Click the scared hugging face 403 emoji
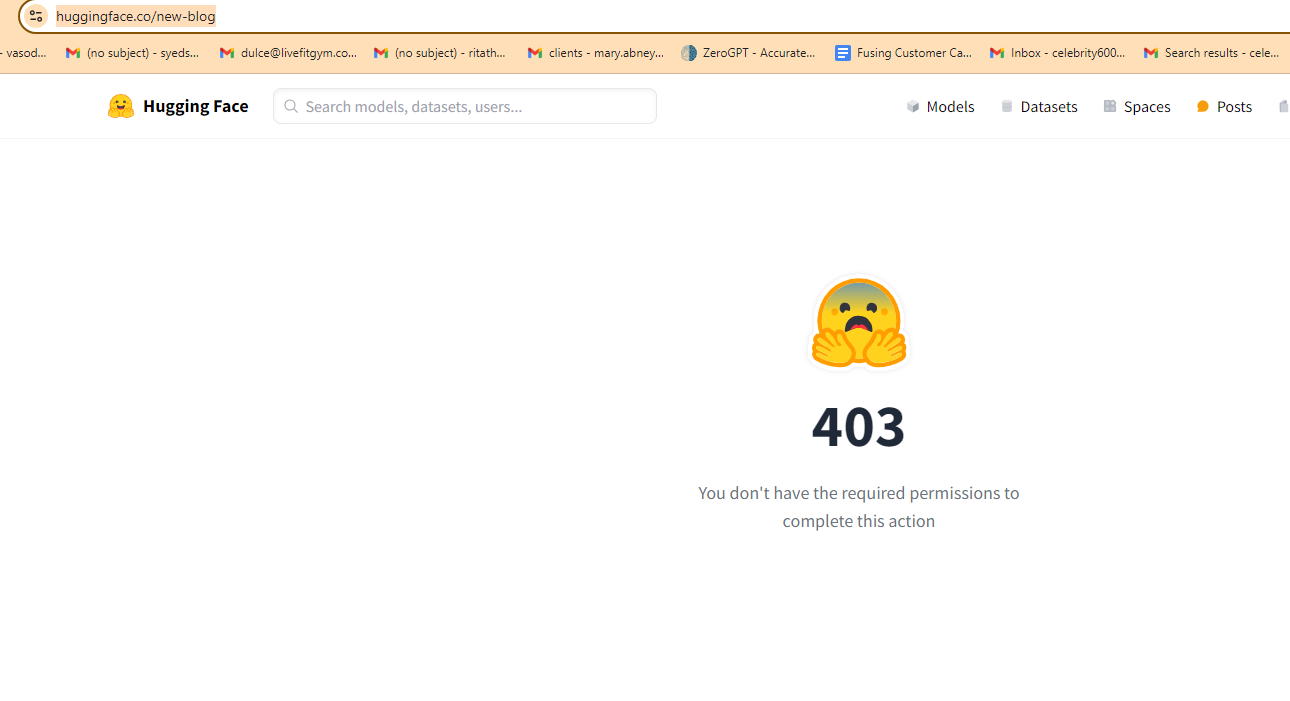Image resolution: width=1290 pixels, height=701 pixels. coord(859,322)
